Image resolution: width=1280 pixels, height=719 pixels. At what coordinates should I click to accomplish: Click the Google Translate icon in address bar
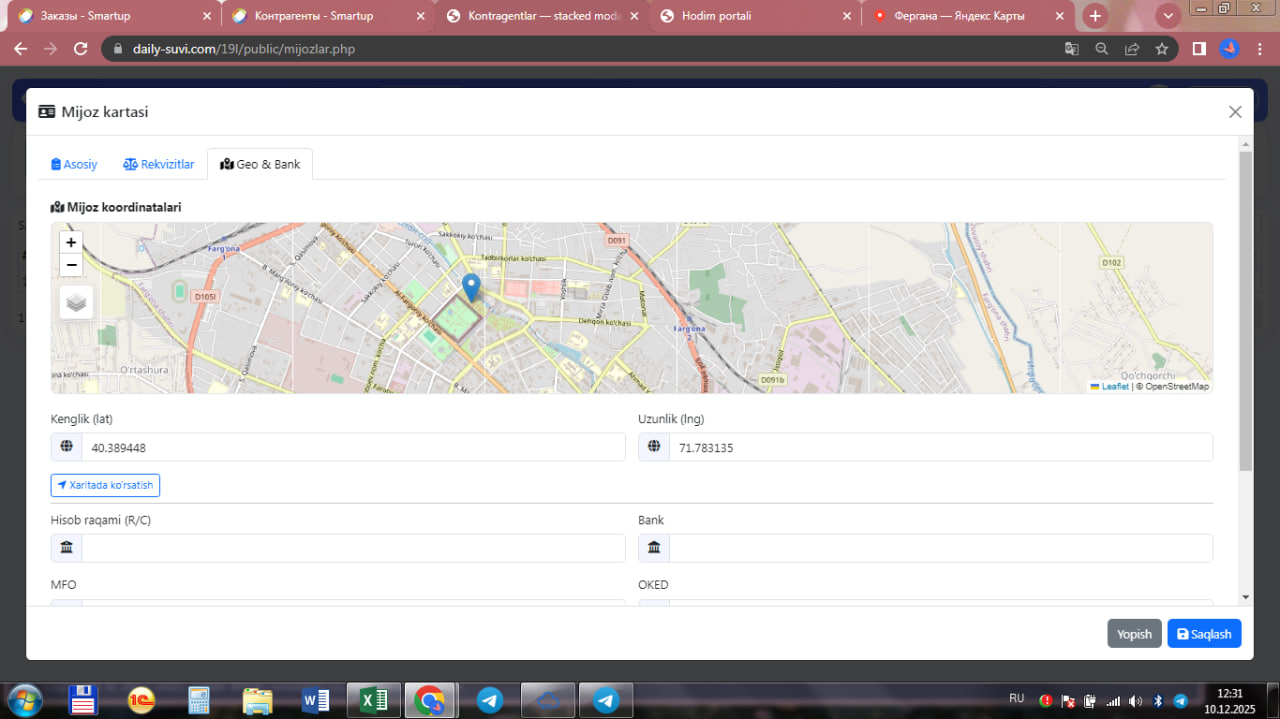[x=1071, y=49]
